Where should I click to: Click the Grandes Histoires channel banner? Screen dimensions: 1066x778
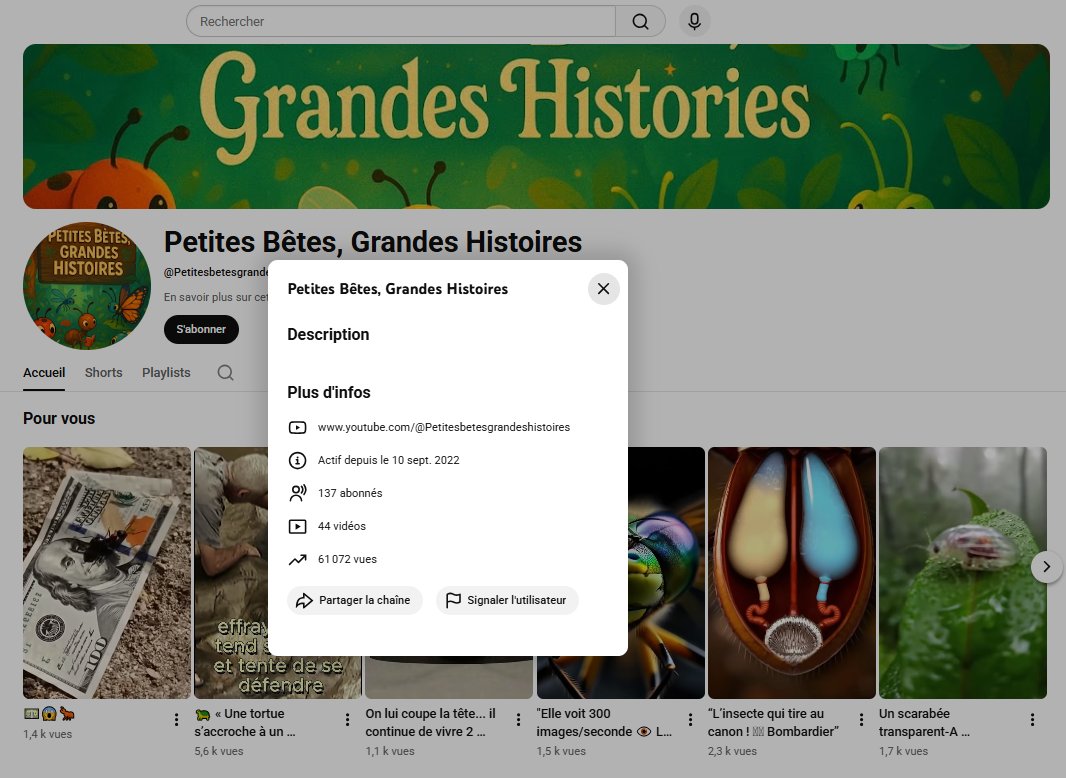pos(536,126)
